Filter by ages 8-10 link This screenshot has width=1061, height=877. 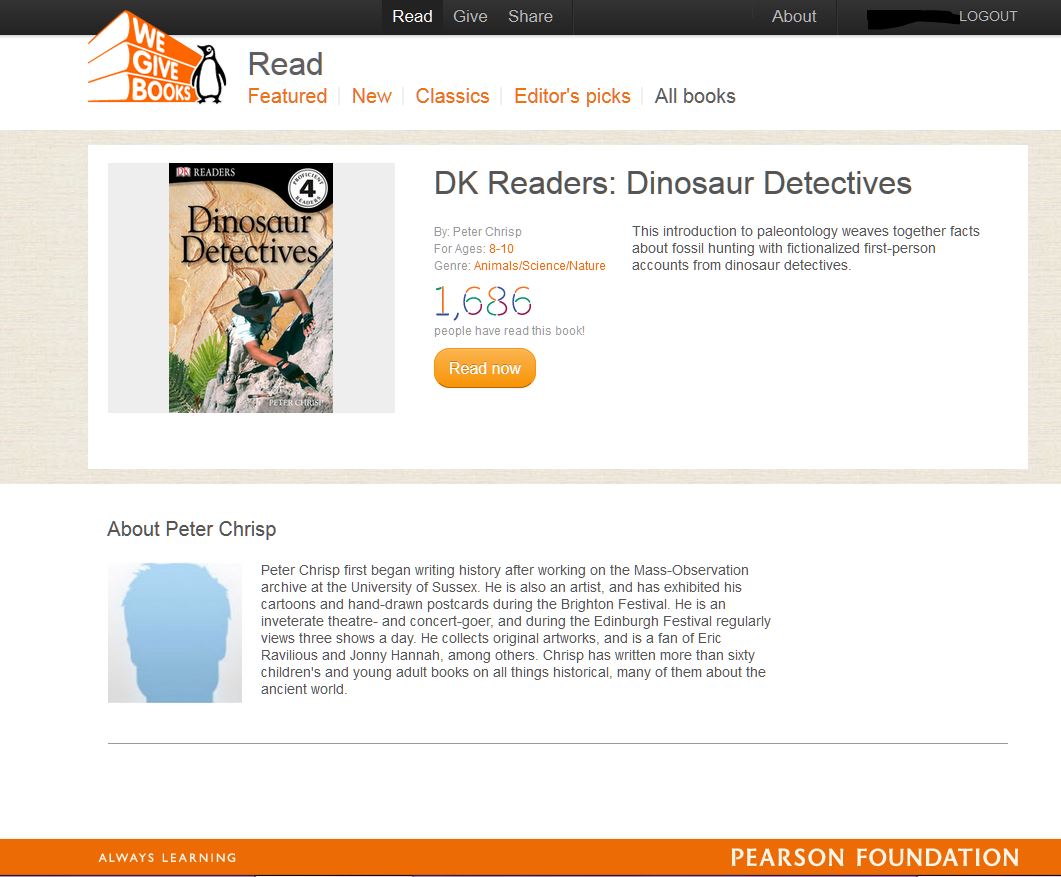(501, 248)
